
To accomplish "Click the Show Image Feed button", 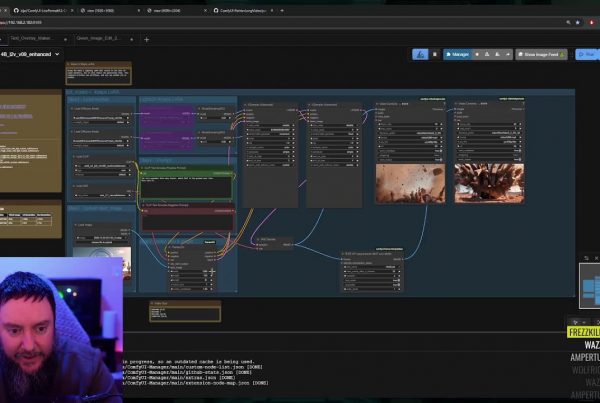I will tap(542, 54).
